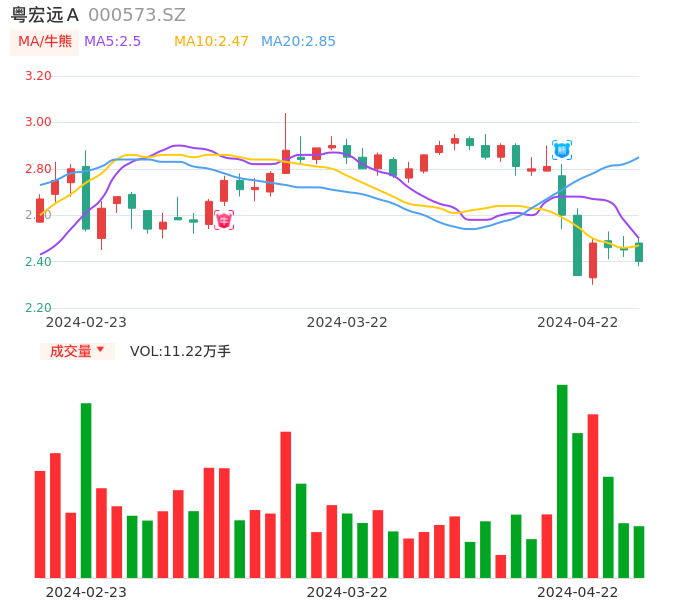Click the 成交量 volume indicator label
The height and width of the screenshot is (606, 686).
(x=70, y=351)
